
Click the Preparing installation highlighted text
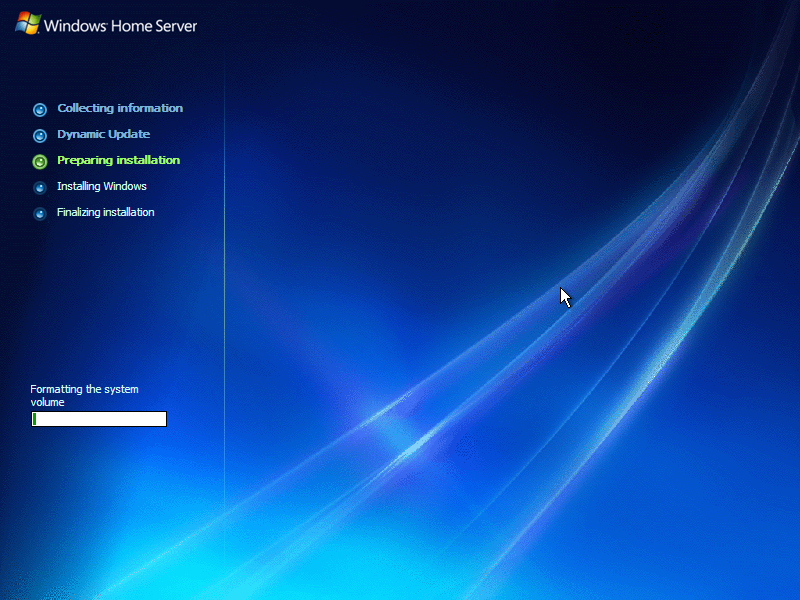tap(118, 160)
